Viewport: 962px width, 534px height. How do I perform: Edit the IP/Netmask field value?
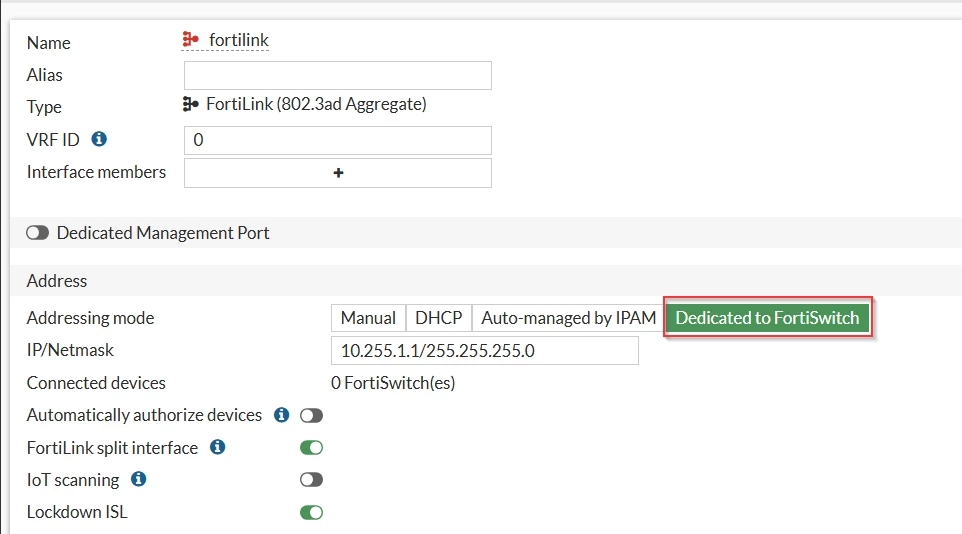click(x=485, y=350)
